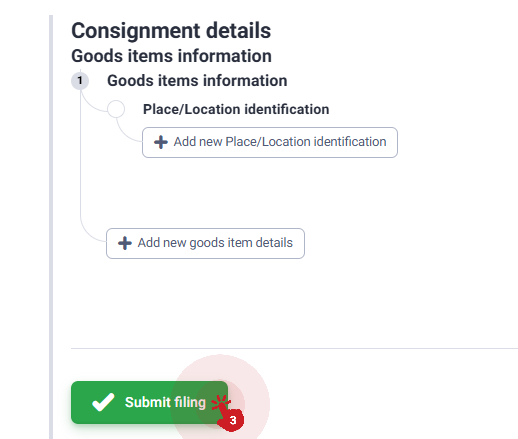Add new Place/Location identification
The height and width of the screenshot is (439, 518).
pos(270,142)
